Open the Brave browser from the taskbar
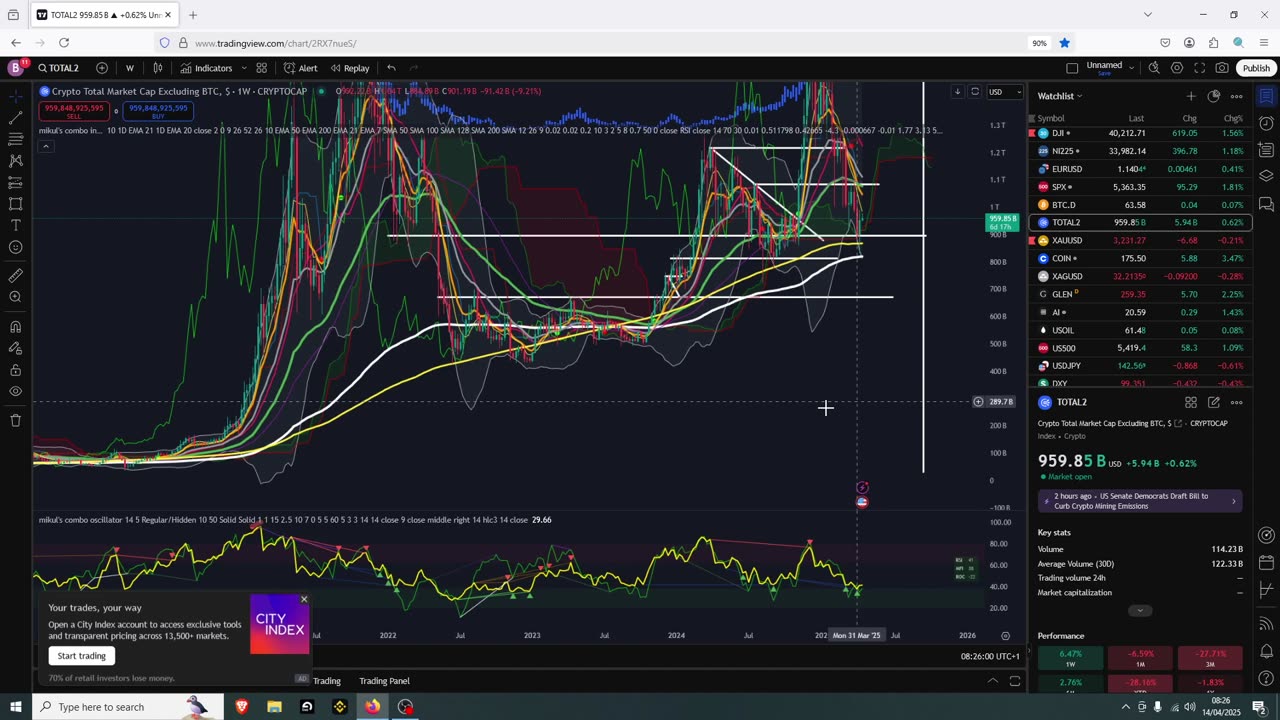The width and height of the screenshot is (1280, 720). [x=241, y=707]
